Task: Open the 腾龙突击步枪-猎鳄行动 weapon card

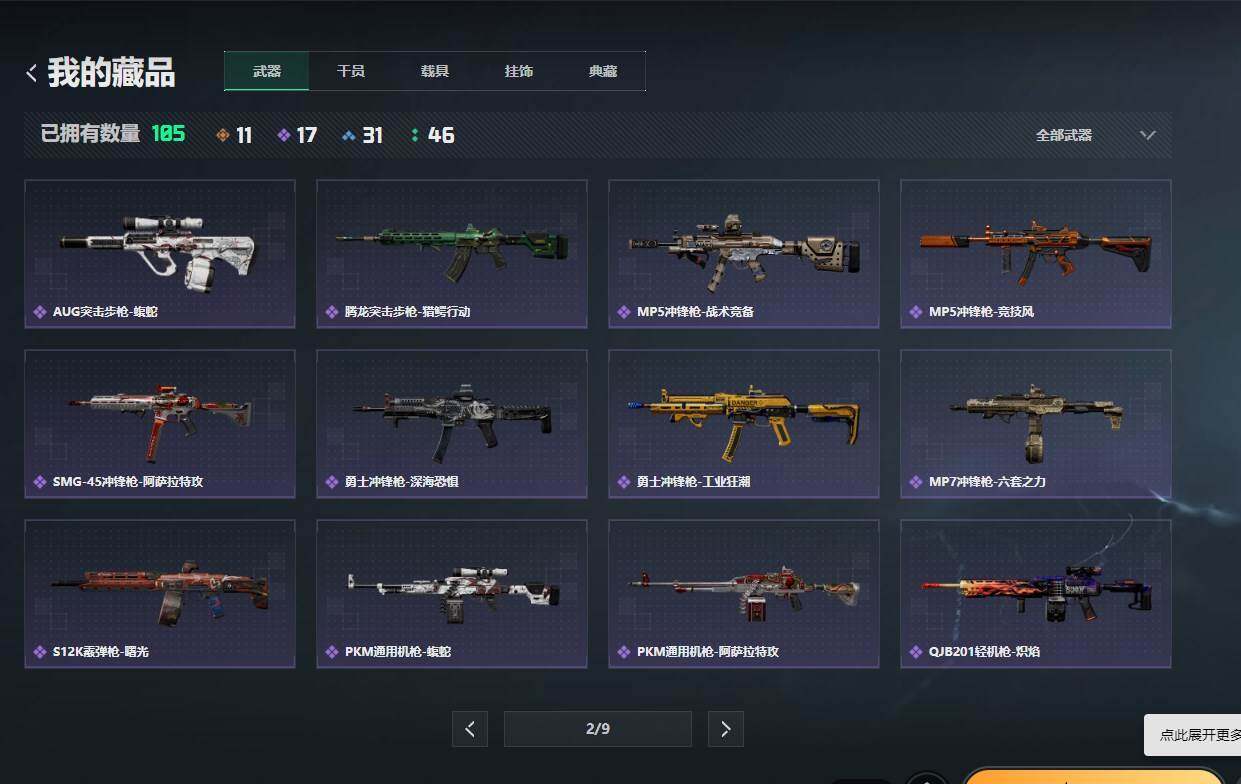Action: (452, 254)
